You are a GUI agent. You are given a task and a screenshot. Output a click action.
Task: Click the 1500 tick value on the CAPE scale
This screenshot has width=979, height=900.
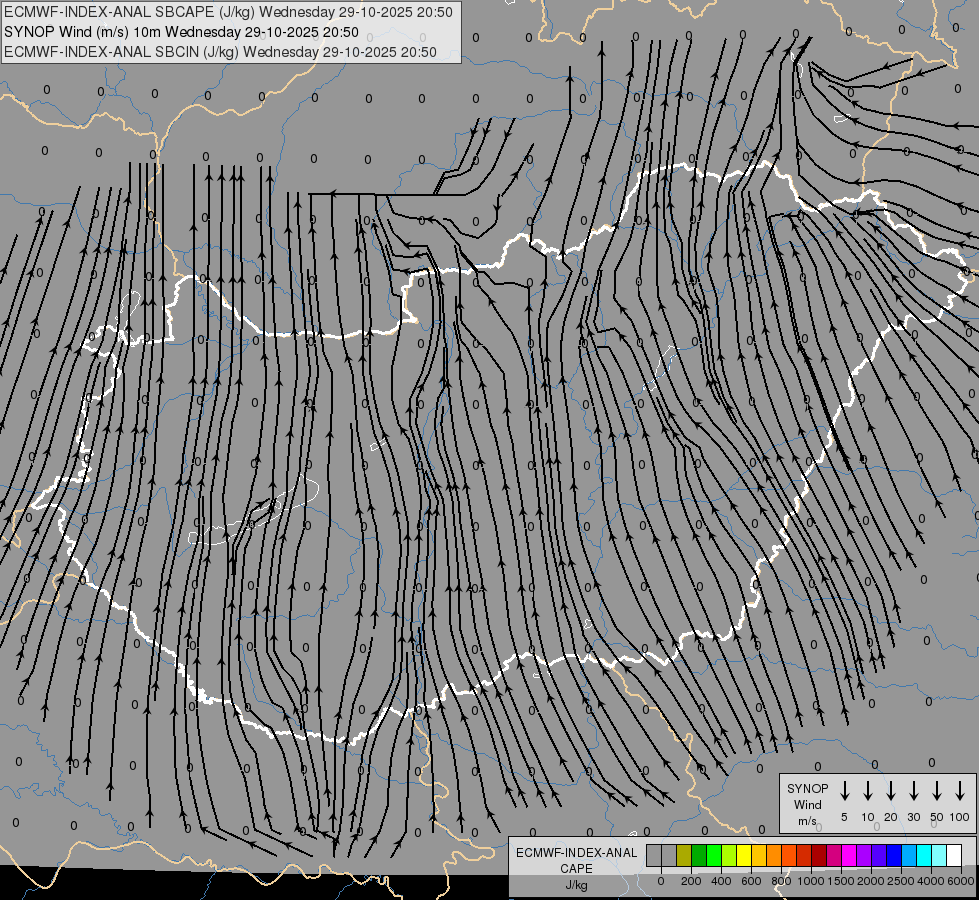841,881
